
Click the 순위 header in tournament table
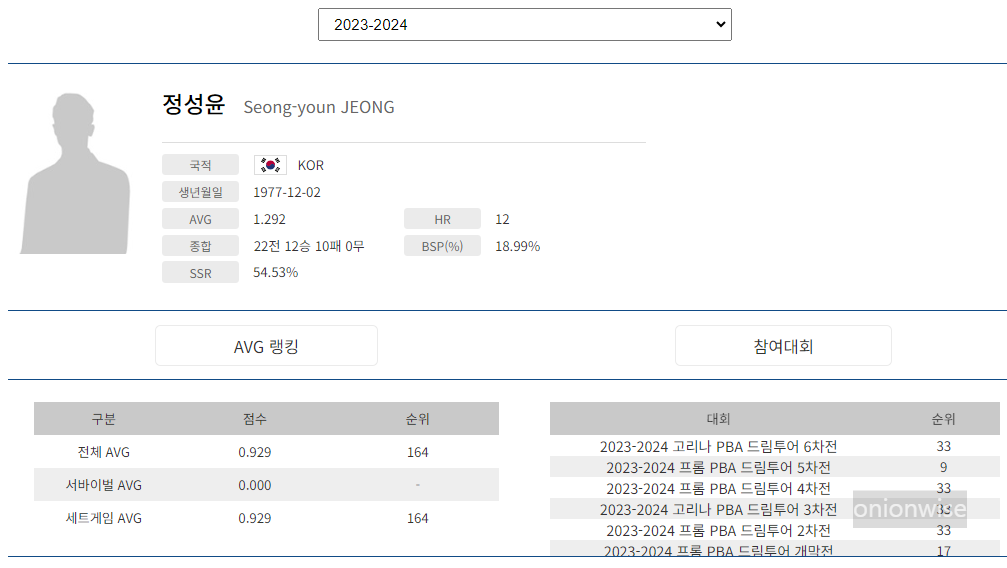943,419
